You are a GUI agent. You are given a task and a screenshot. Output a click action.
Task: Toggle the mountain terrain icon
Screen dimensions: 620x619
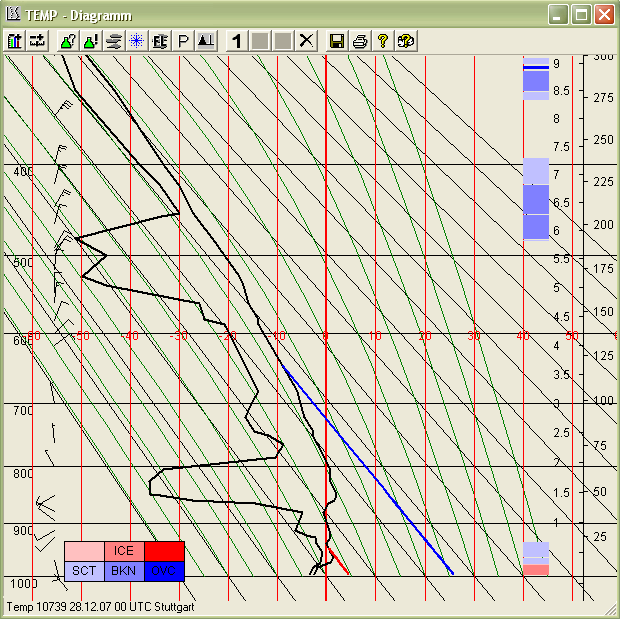[206, 41]
